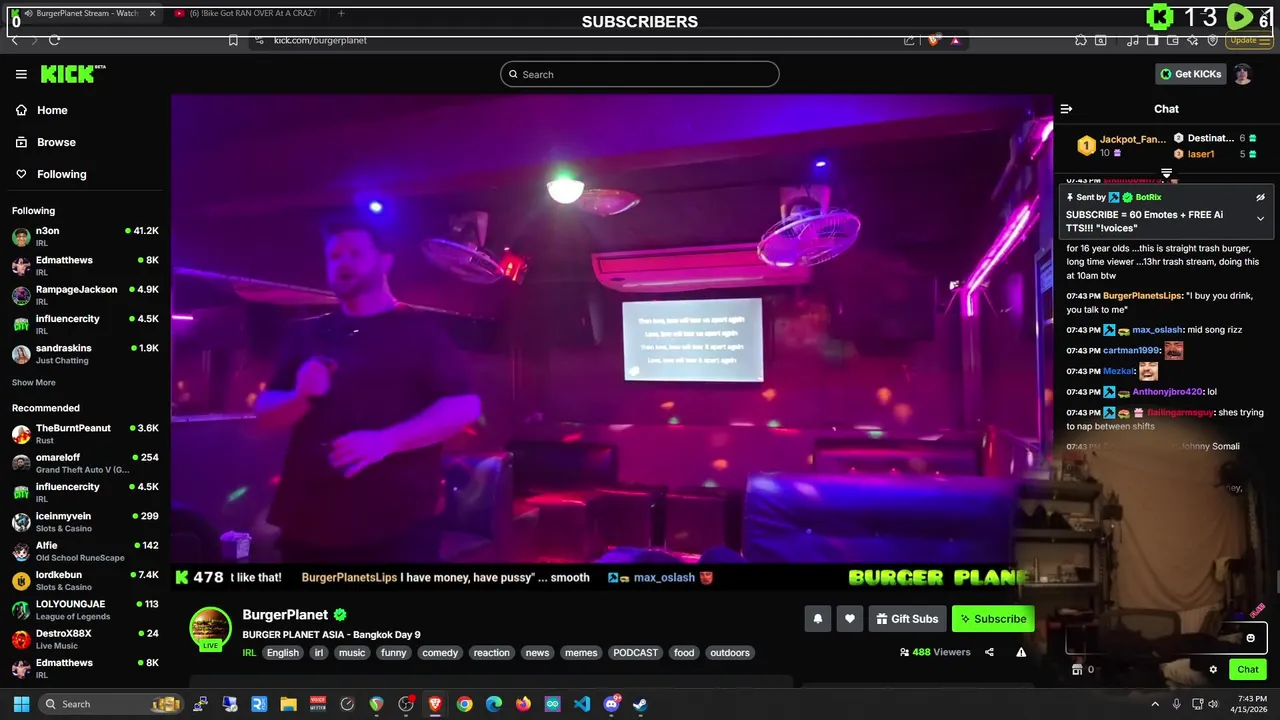
Task: Open the DestroX88X Live Music channel
Action: (85, 639)
